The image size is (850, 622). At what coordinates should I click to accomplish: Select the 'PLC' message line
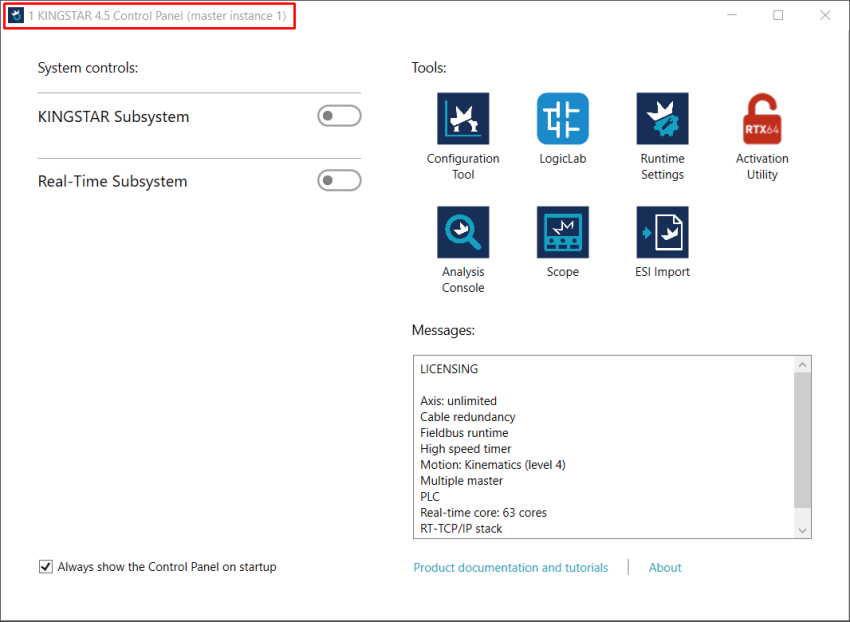pyautogui.click(x=430, y=497)
